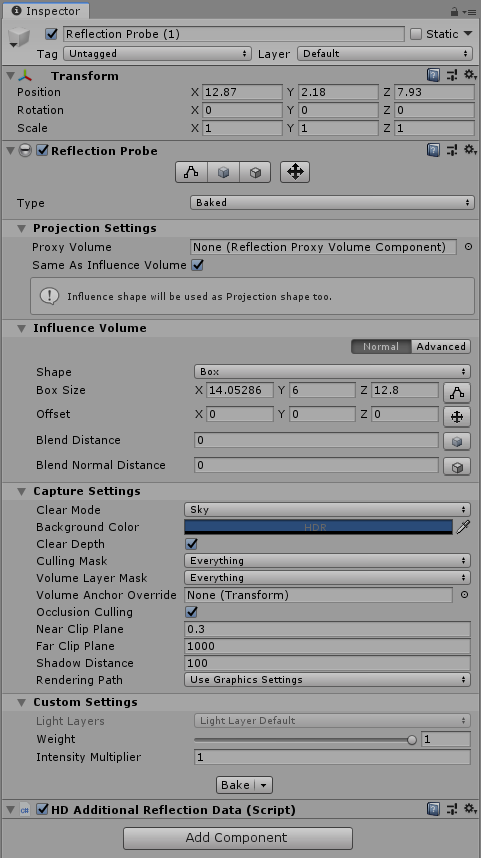Click the GameObject name field
Screen dimensions: 481x858
pyautogui.click(x=234, y=34)
